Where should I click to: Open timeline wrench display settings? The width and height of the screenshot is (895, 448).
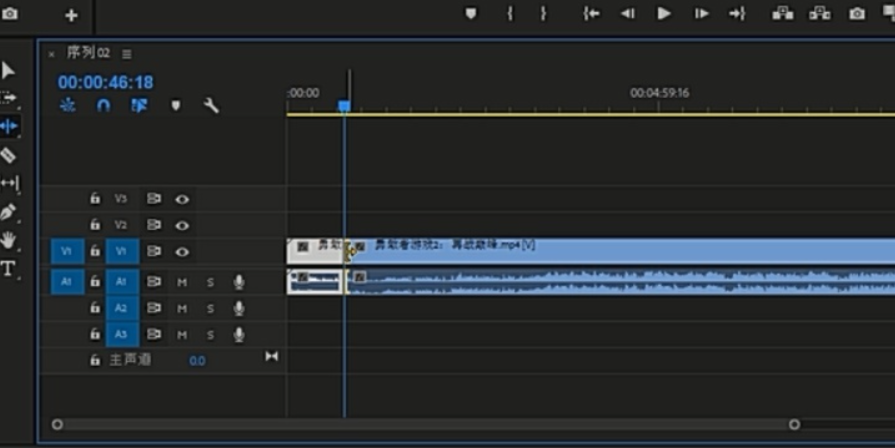click(x=211, y=106)
